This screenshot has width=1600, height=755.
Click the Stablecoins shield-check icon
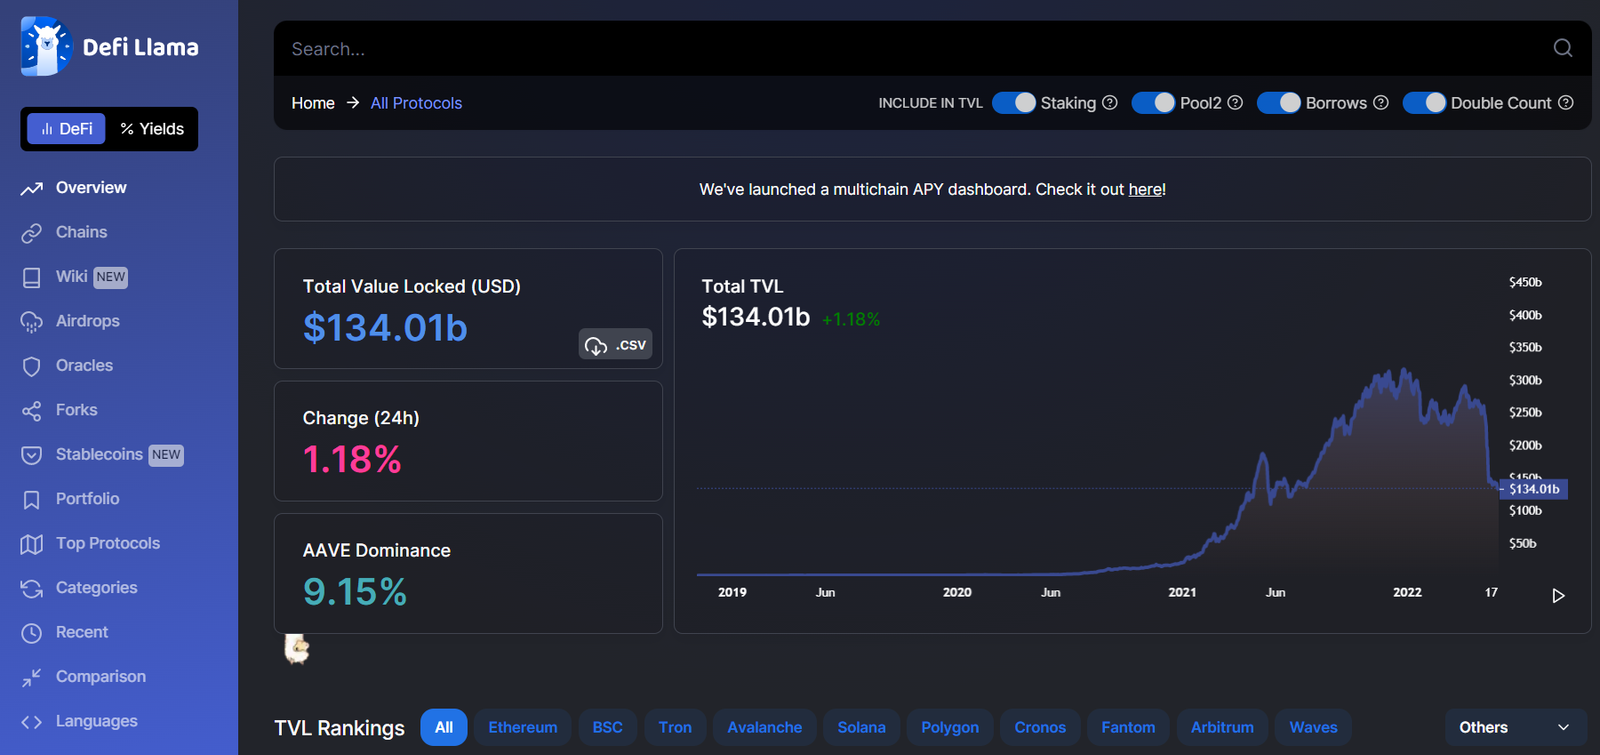[32, 455]
